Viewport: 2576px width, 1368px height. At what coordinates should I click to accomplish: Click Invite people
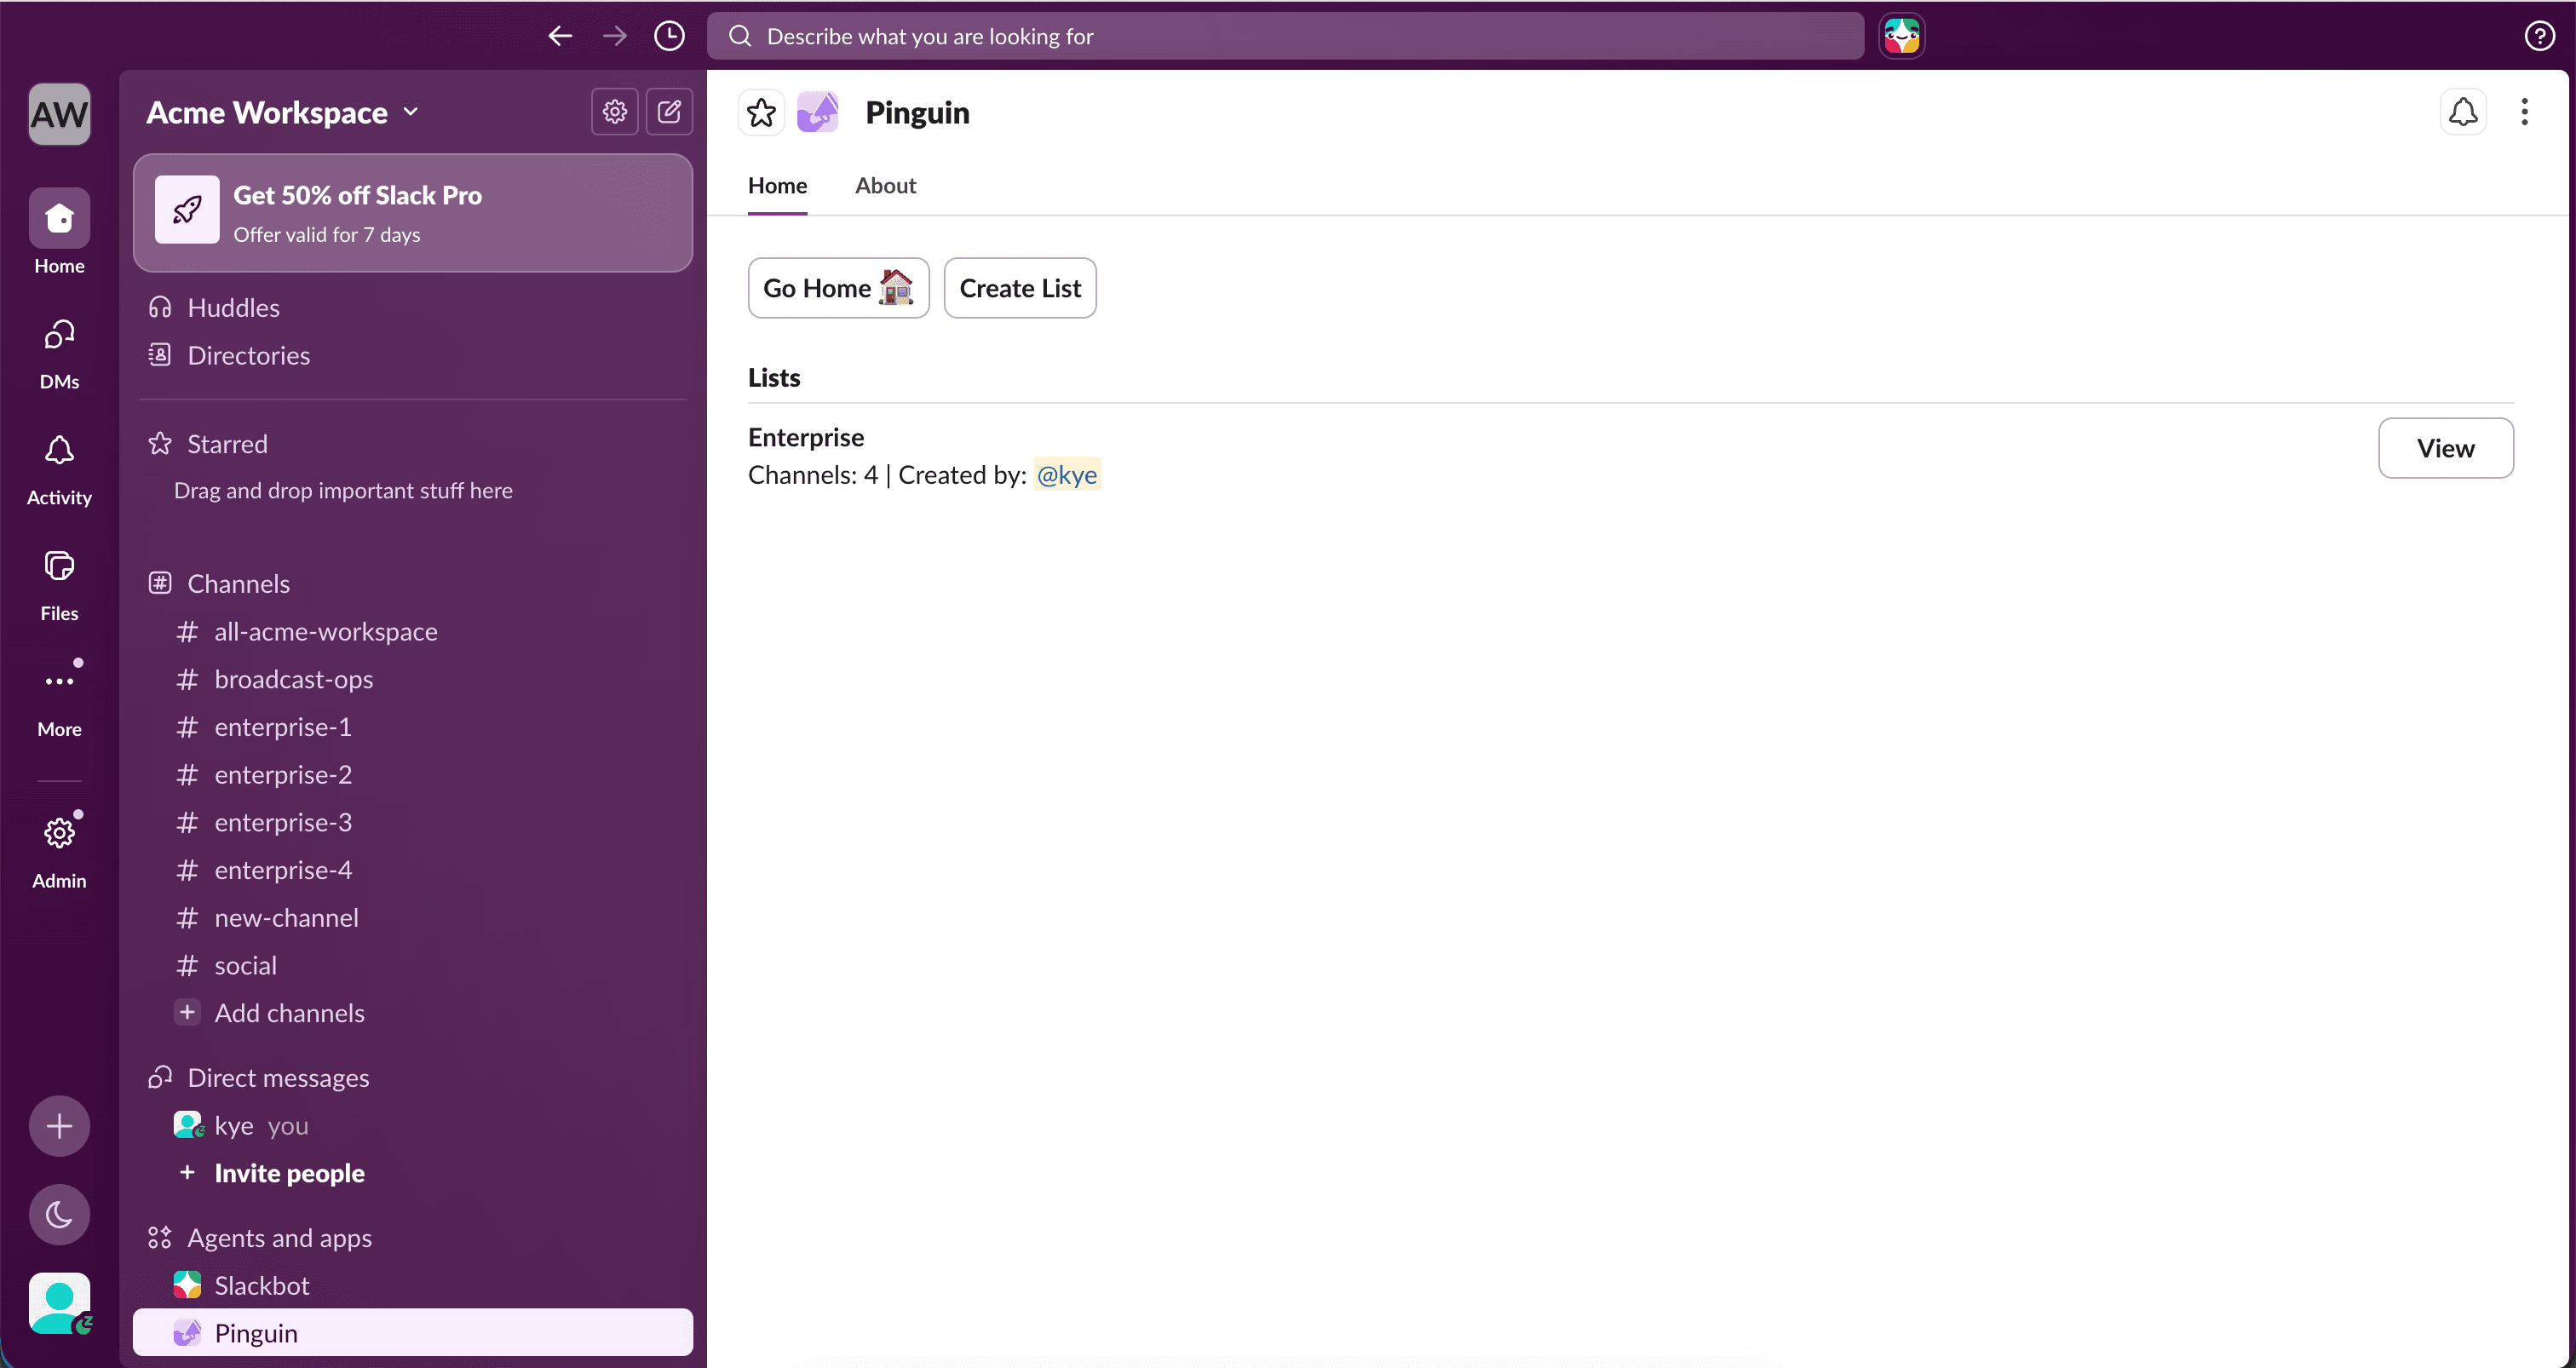tap(412, 1173)
